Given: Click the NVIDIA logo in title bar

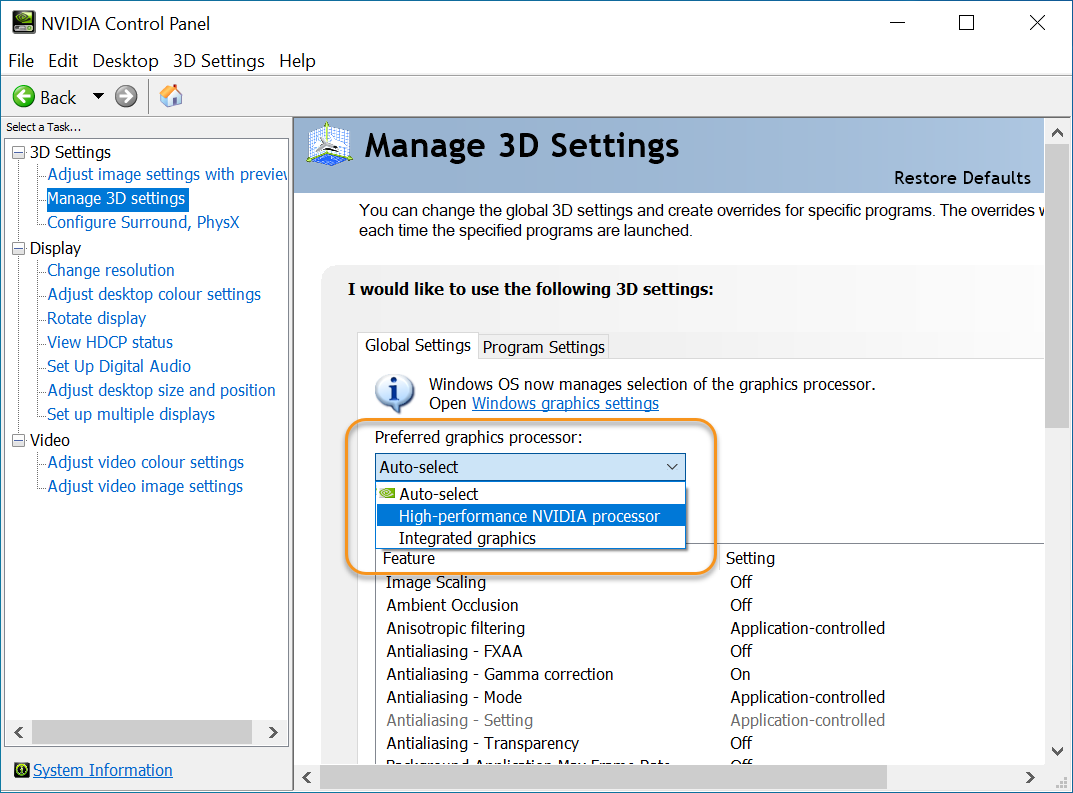Looking at the screenshot, I should [x=24, y=23].
